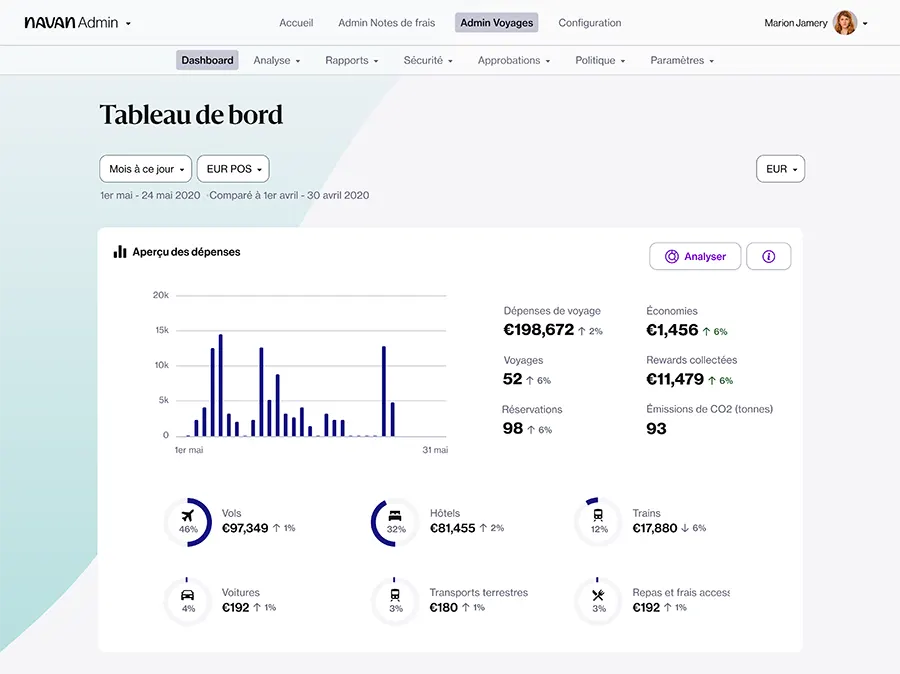Open Configuration from the top navigation
This screenshot has width=900, height=674.
point(589,21)
